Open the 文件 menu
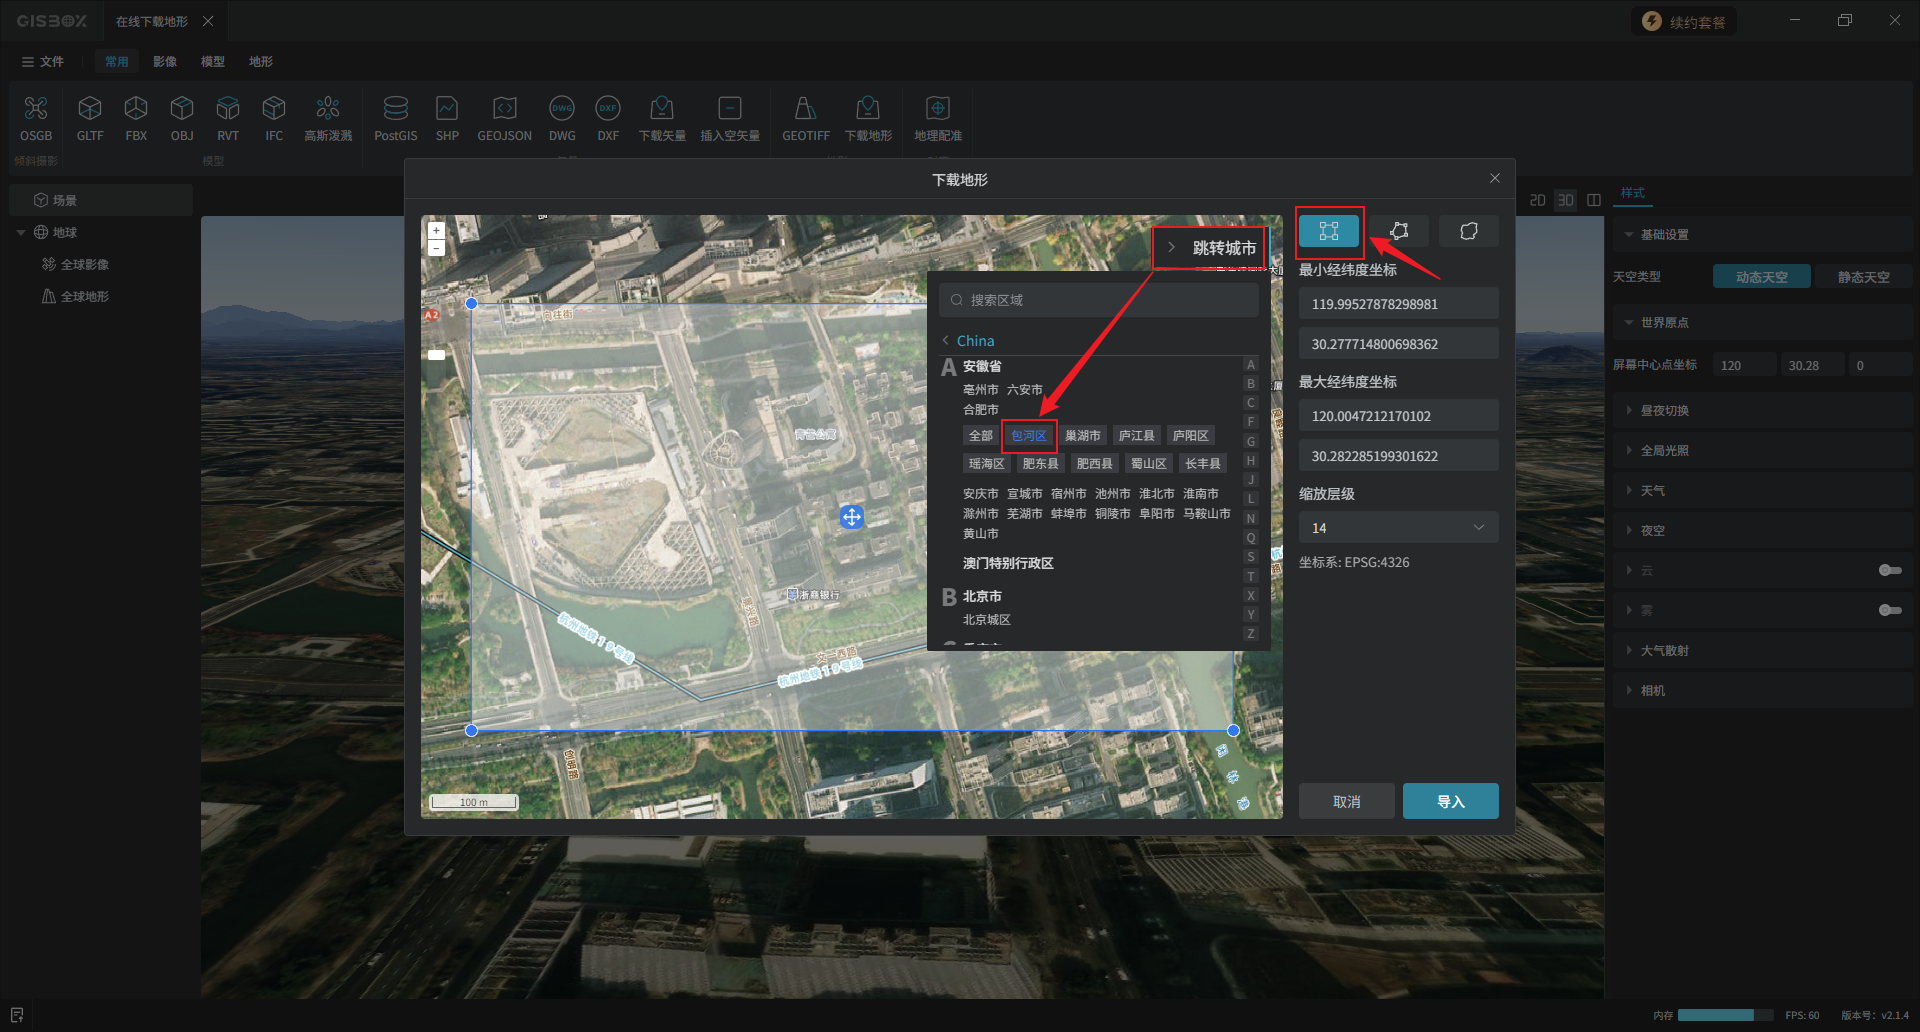This screenshot has height=1032, width=1920. [43, 62]
